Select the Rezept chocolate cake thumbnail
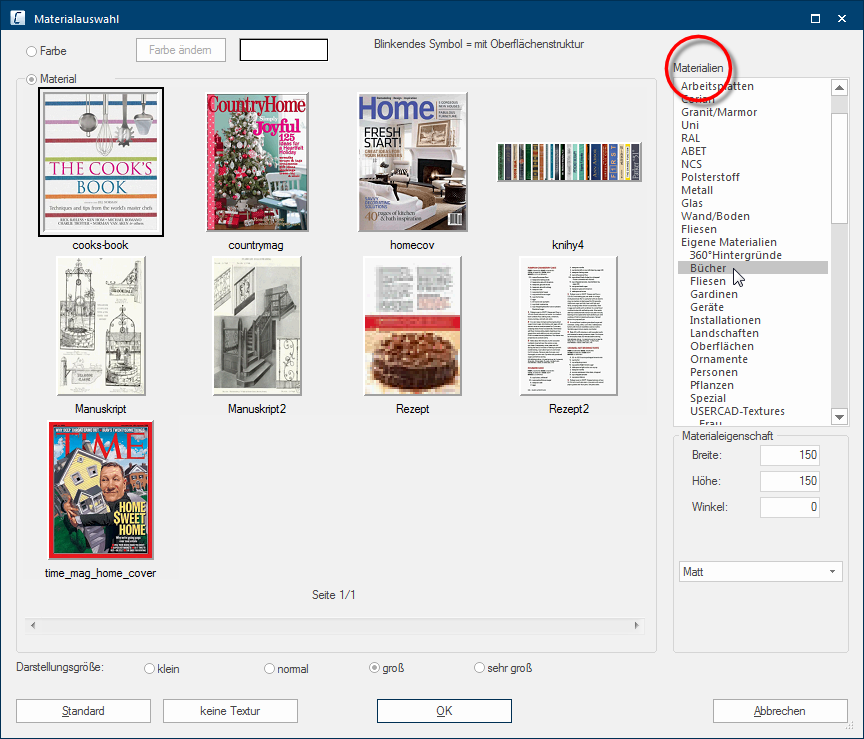864x739 pixels. coord(412,326)
